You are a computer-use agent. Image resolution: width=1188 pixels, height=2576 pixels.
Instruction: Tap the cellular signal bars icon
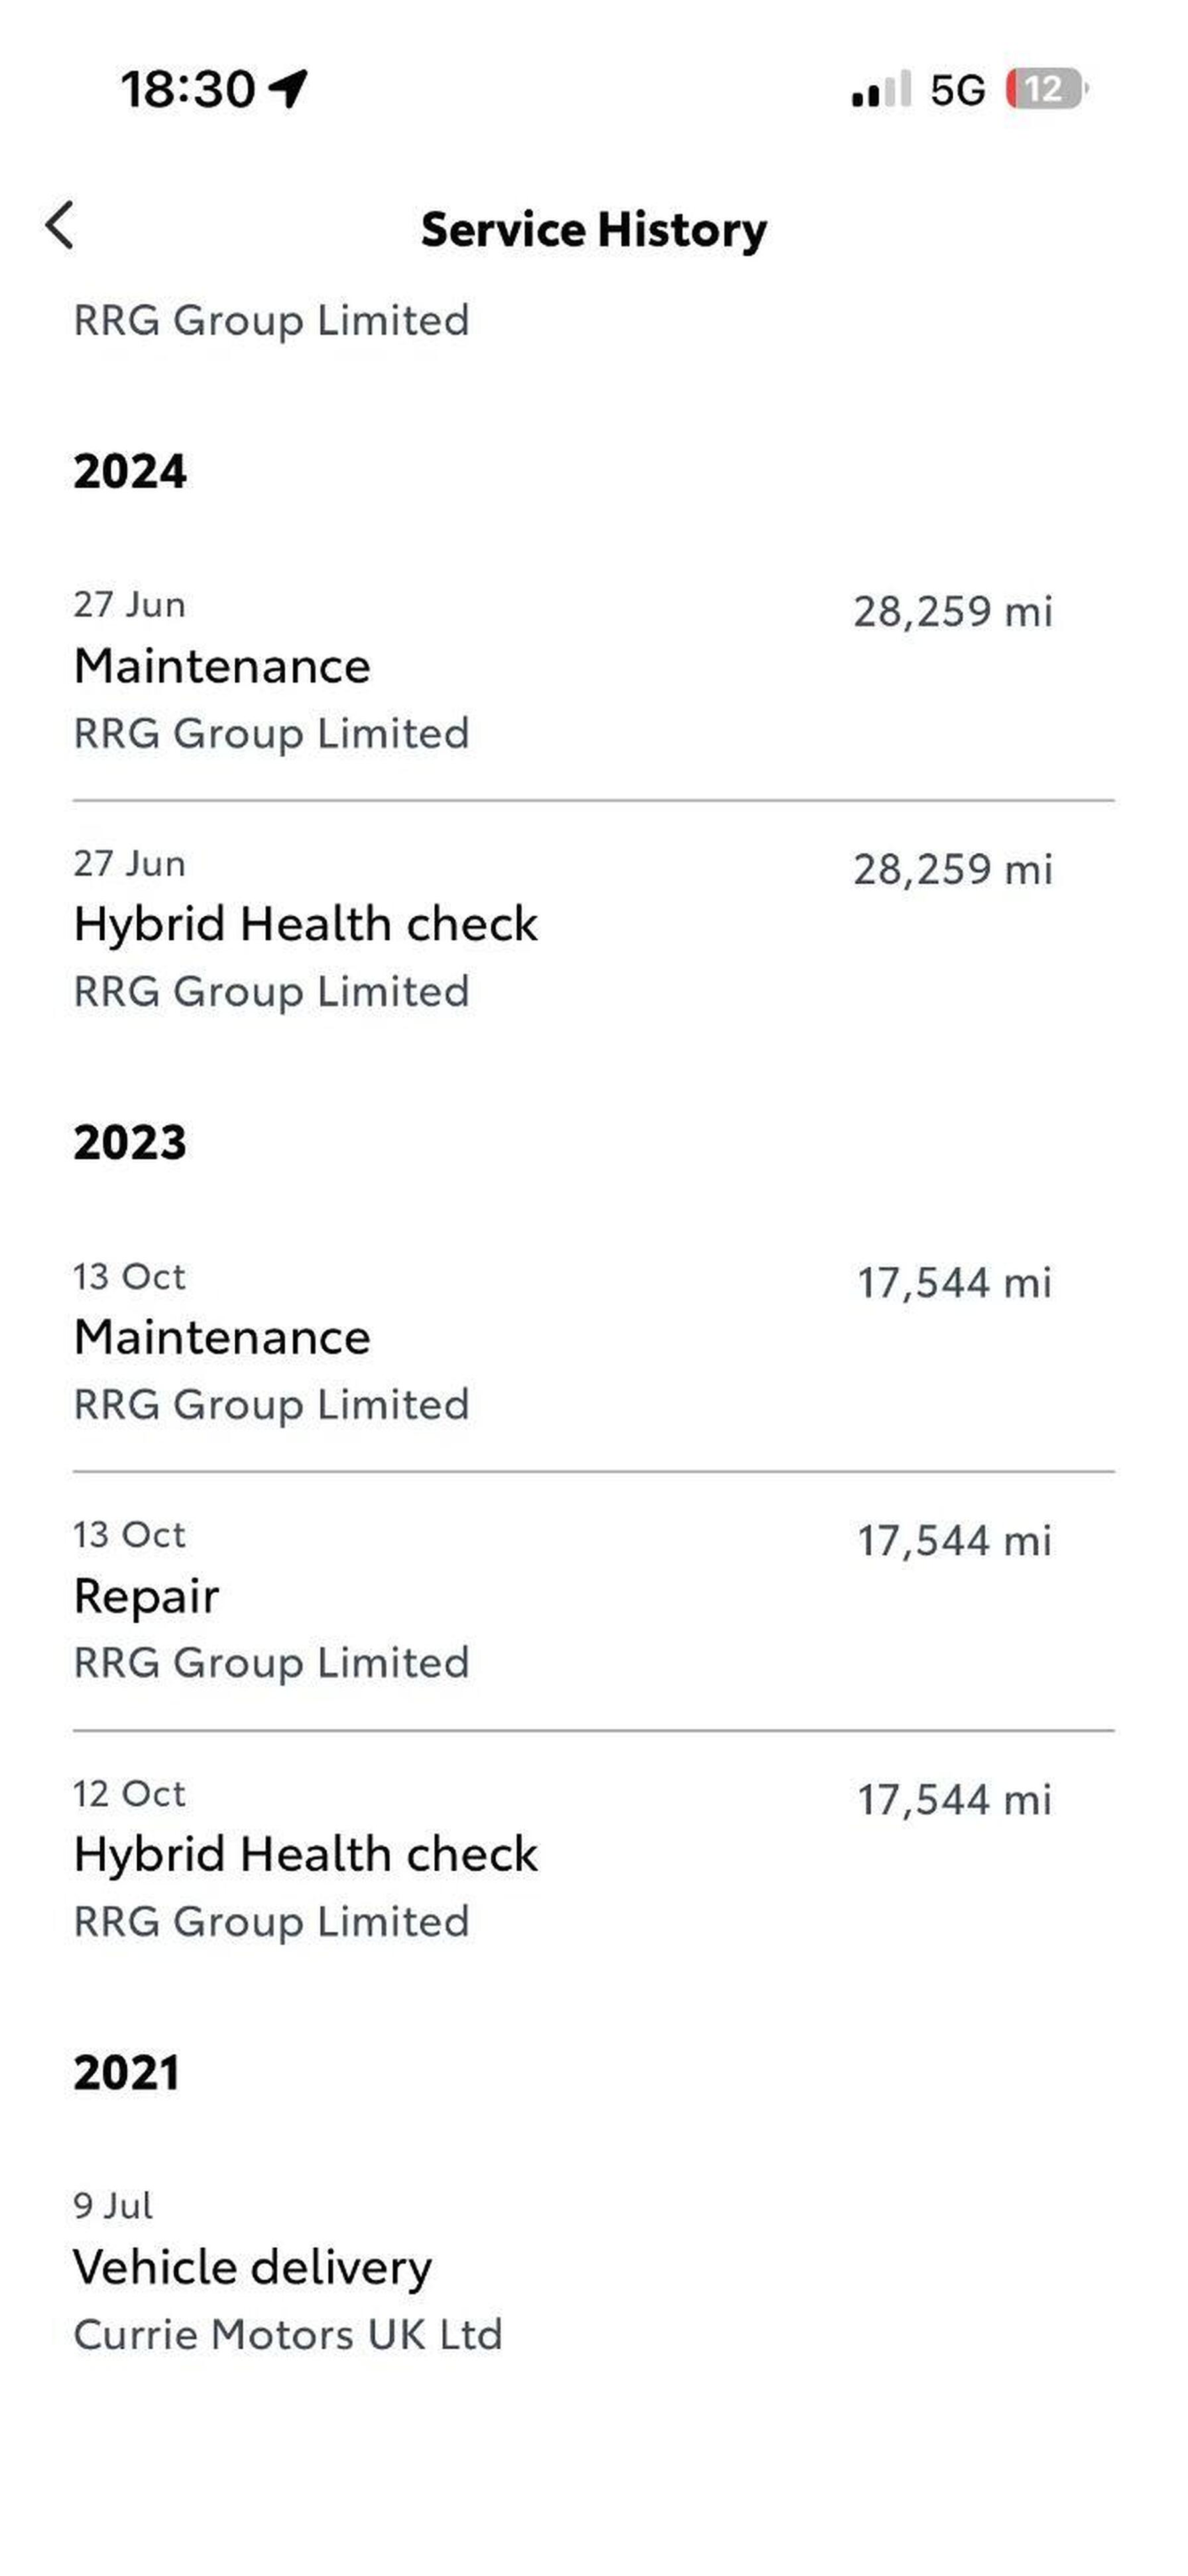point(880,89)
